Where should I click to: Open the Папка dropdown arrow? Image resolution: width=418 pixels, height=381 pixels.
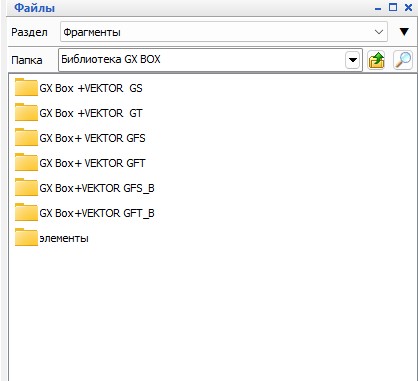pyautogui.click(x=353, y=60)
